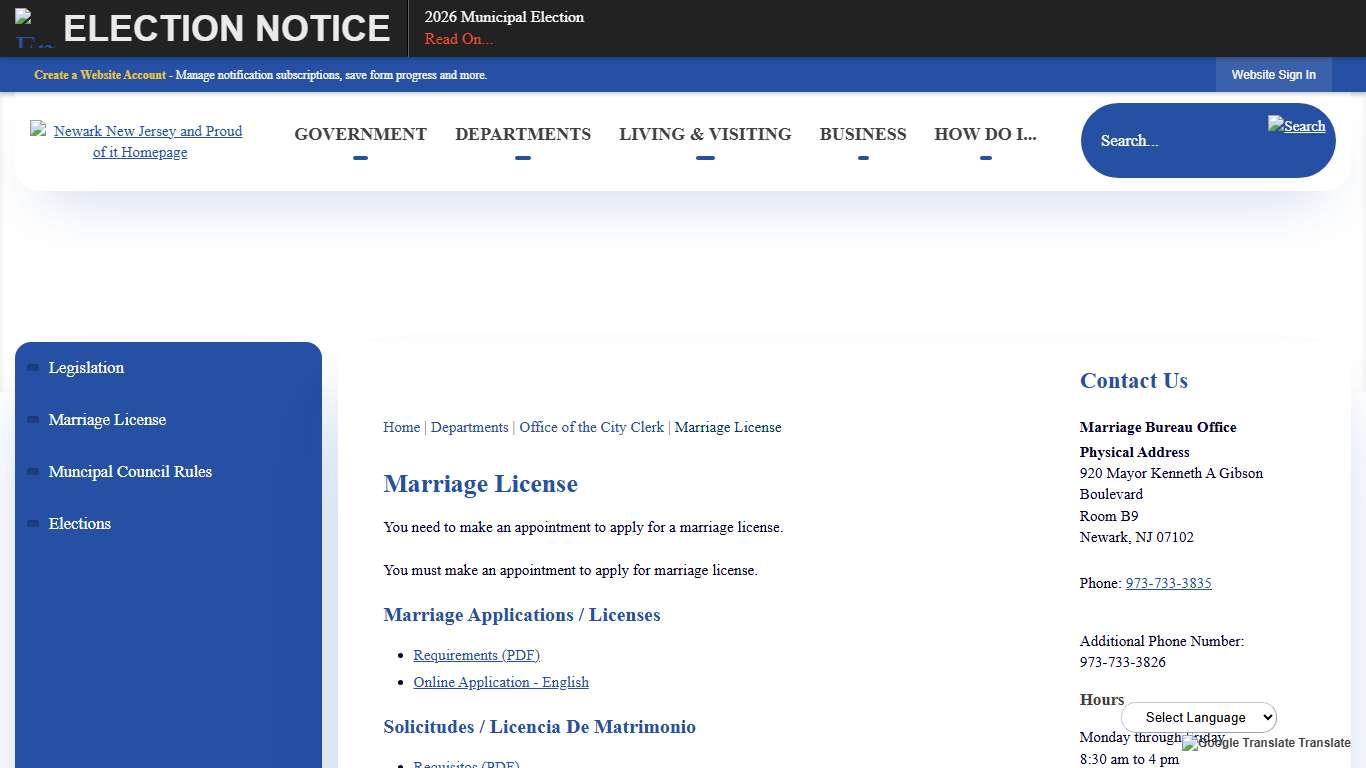Open the Requirements (PDF) link

[x=476, y=655]
